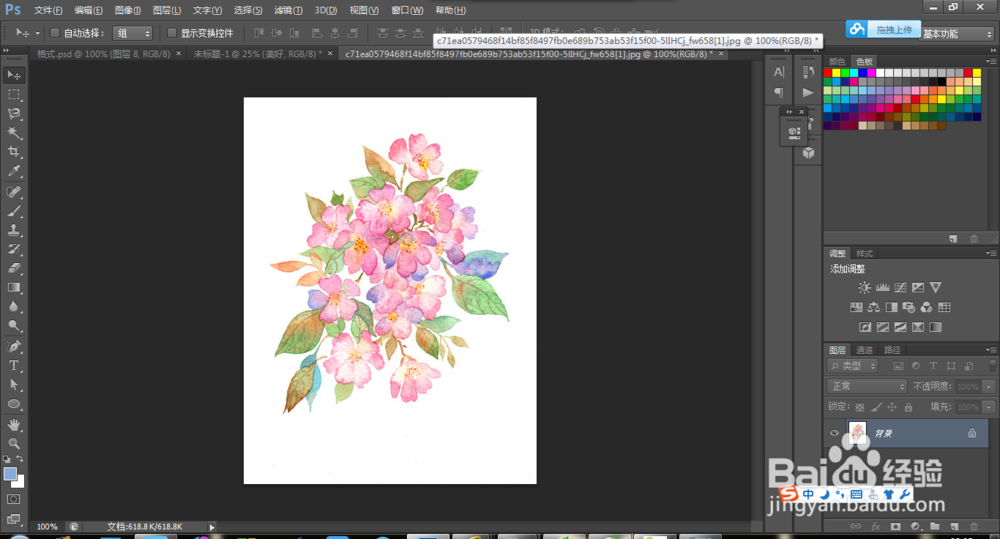Switch to the 样式 styles tab

[864, 253]
